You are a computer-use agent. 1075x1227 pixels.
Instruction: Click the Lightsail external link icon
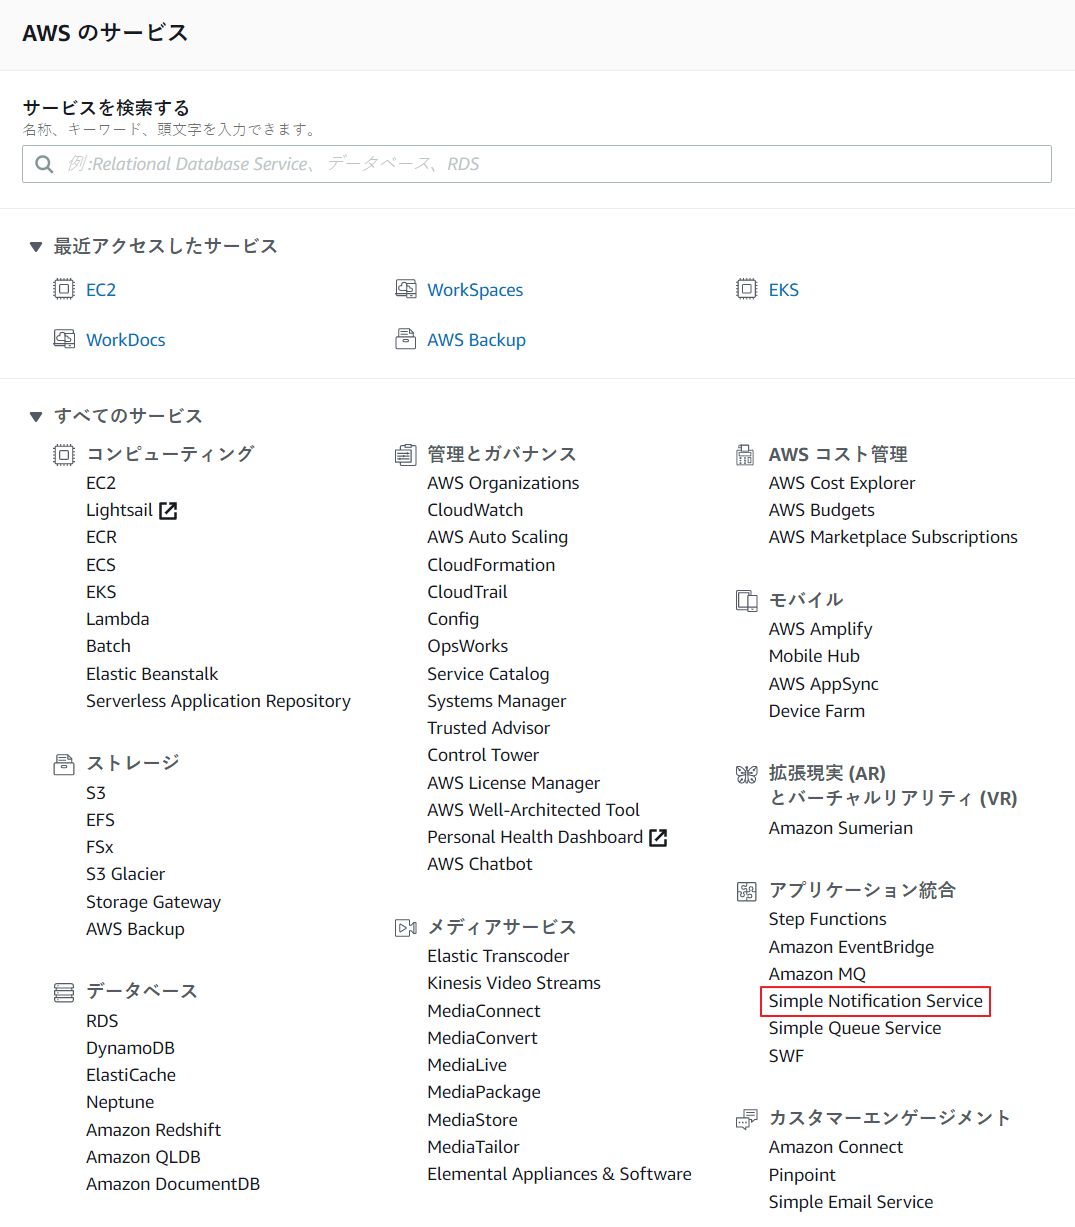click(x=168, y=511)
